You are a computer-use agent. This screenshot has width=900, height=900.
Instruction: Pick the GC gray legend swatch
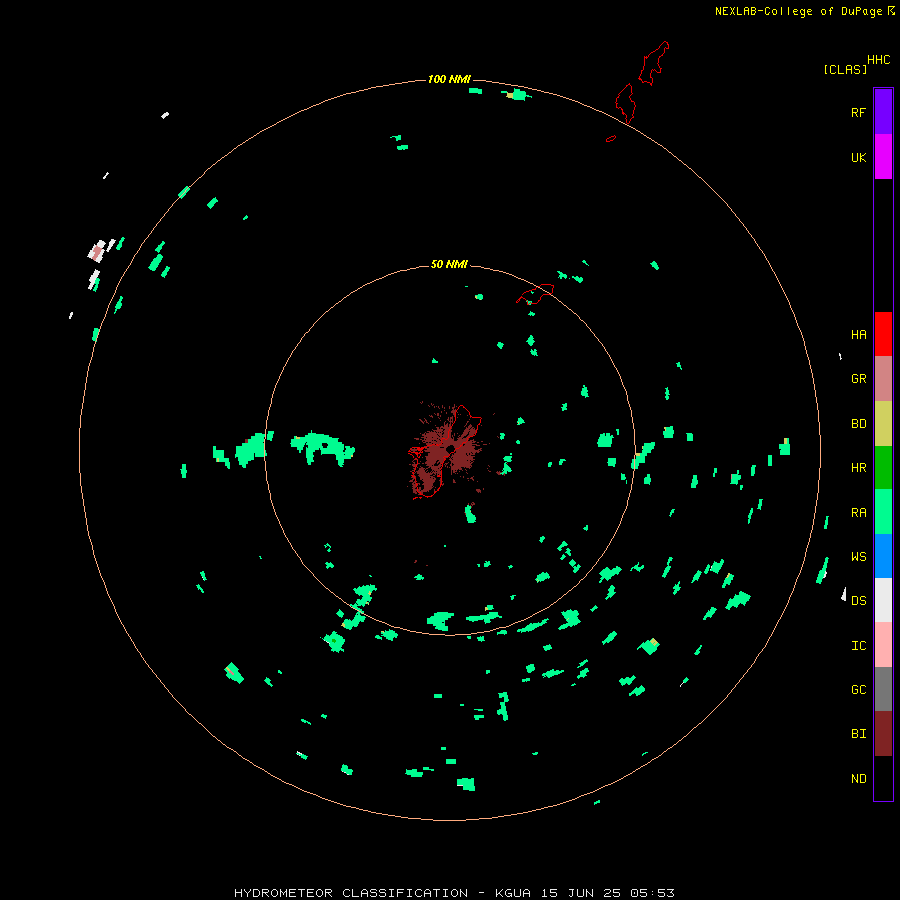[x=883, y=689]
